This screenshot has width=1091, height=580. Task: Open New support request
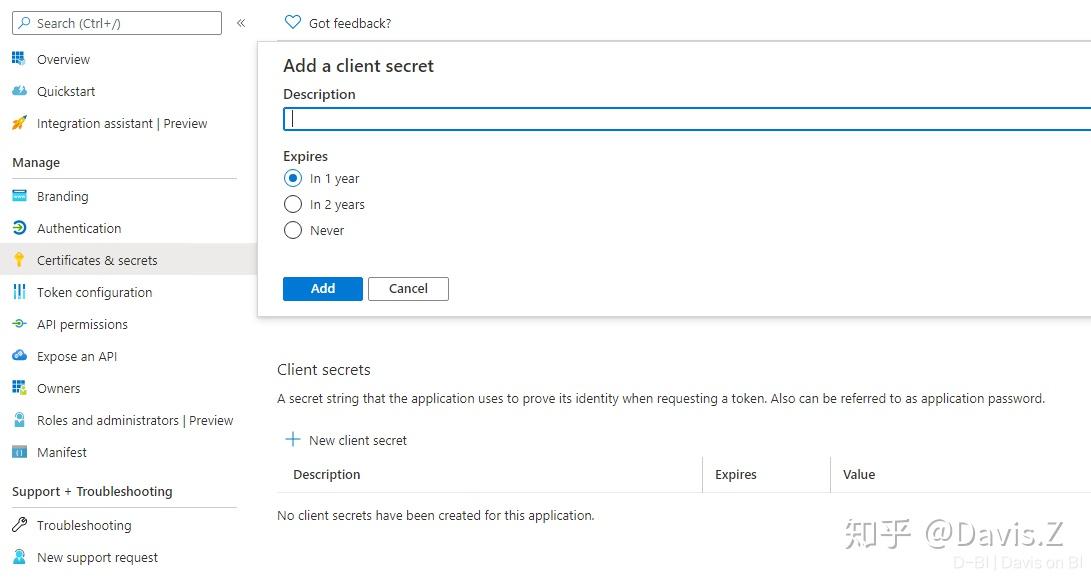point(95,557)
